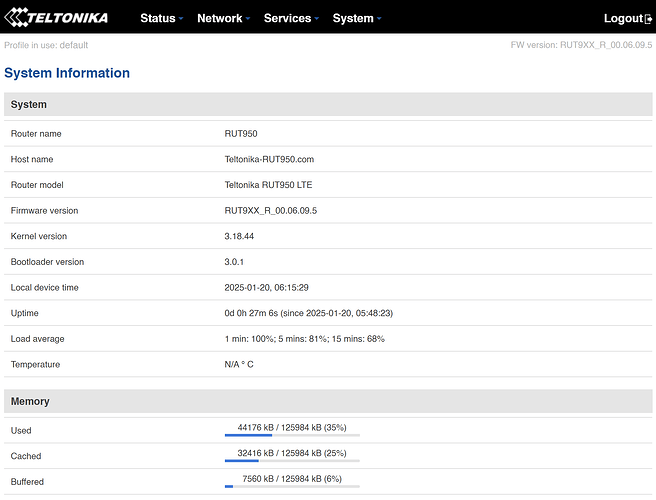656x500 pixels.
Task: Click the bootloader value 3.0.1
Action: pyautogui.click(x=234, y=262)
